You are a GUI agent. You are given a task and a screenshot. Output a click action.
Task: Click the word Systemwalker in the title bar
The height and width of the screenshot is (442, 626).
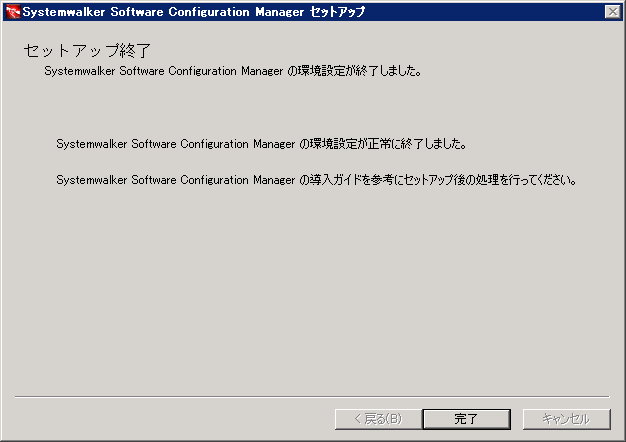(x=65, y=11)
